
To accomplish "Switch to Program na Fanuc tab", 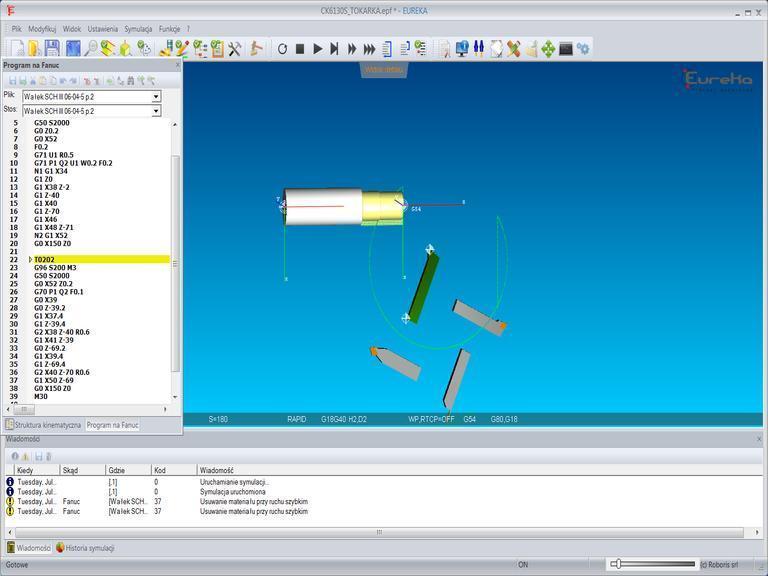I will pyautogui.click(x=112, y=425).
